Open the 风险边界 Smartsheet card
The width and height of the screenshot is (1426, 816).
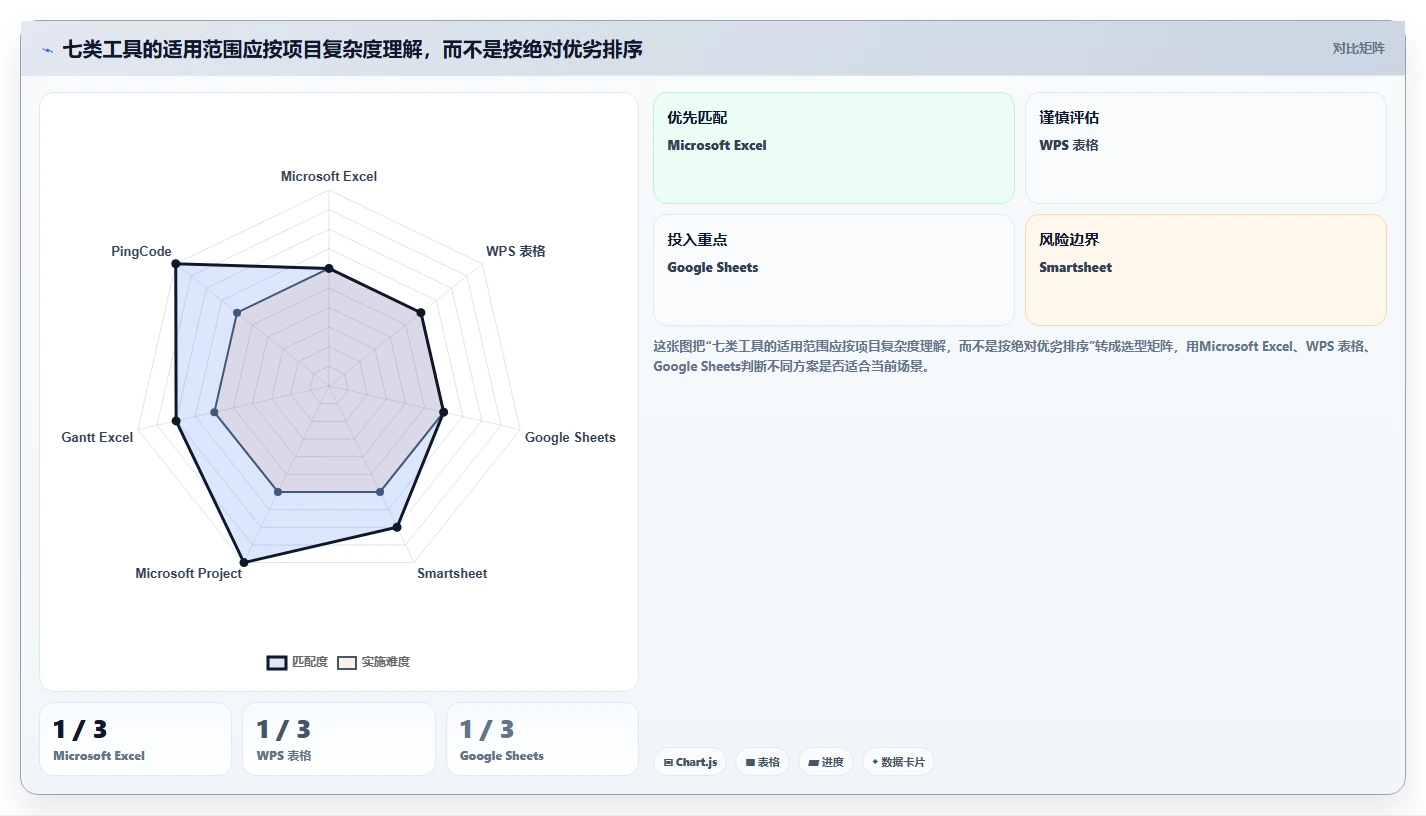pos(1206,270)
